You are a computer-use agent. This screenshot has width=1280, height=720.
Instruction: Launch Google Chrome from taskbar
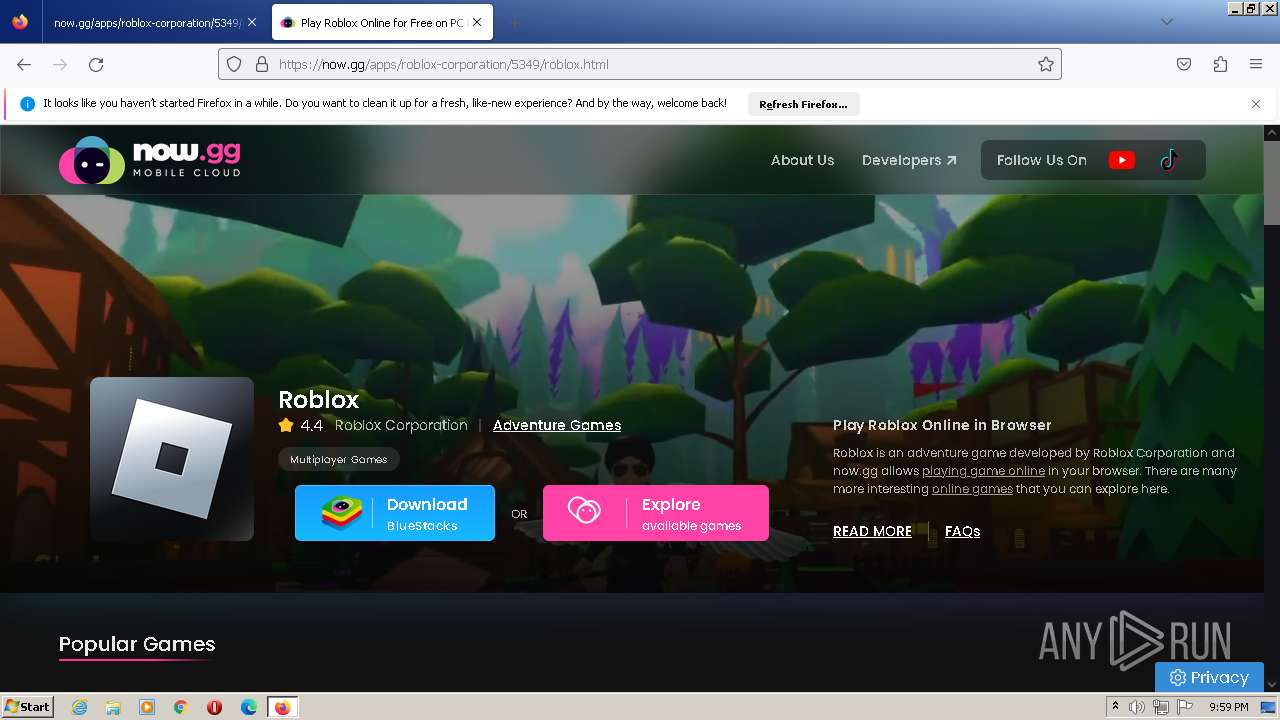181,707
